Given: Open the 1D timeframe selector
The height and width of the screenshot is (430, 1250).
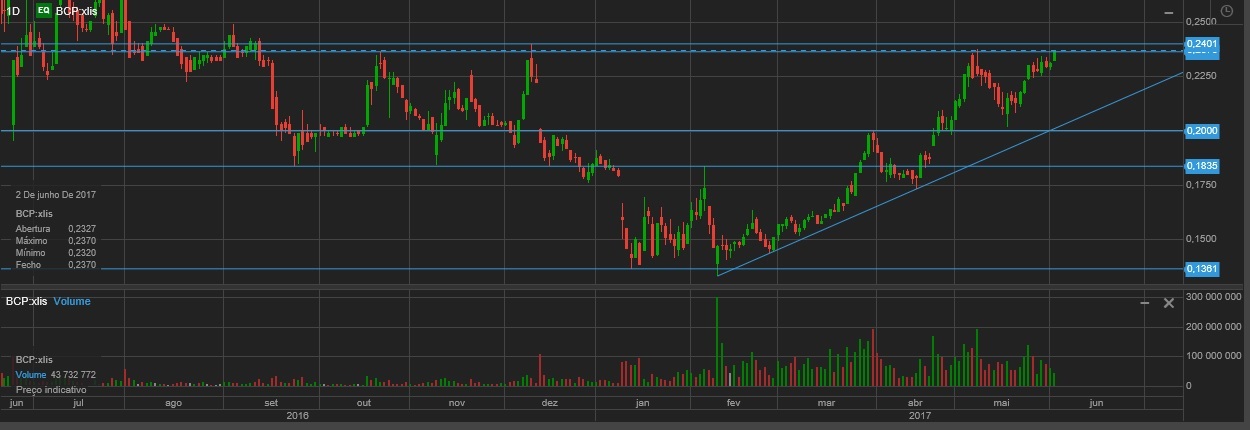Looking at the screenshot, I should (x=13, y=10).
